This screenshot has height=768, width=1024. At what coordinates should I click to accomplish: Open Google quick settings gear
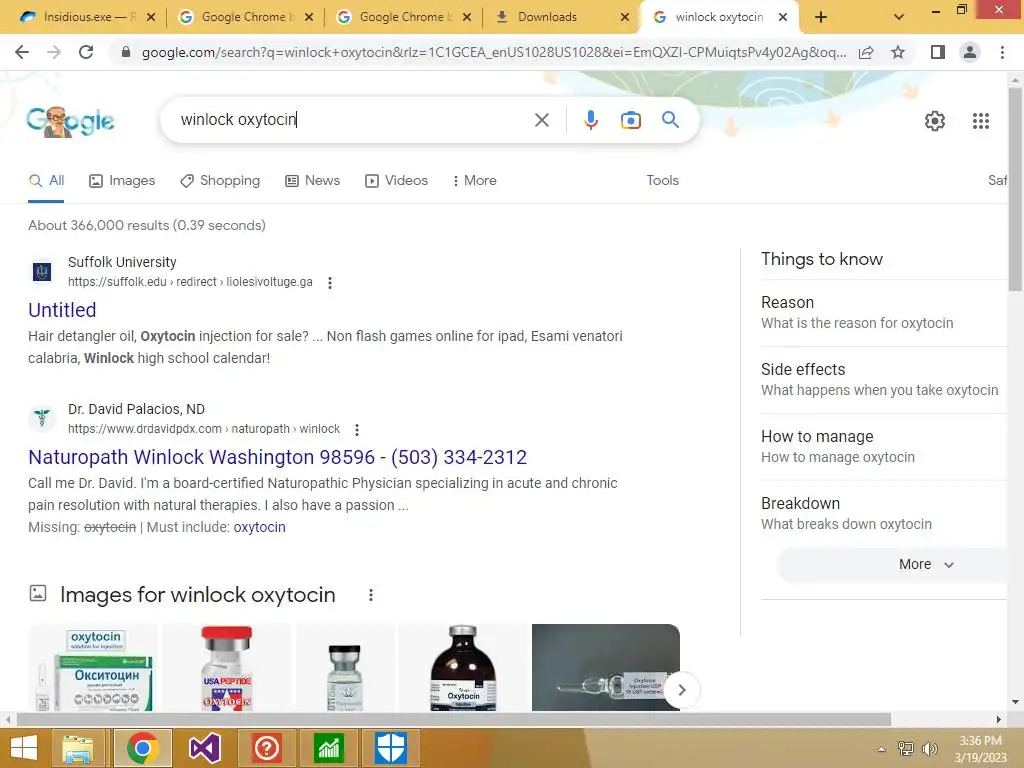point(935,121)
